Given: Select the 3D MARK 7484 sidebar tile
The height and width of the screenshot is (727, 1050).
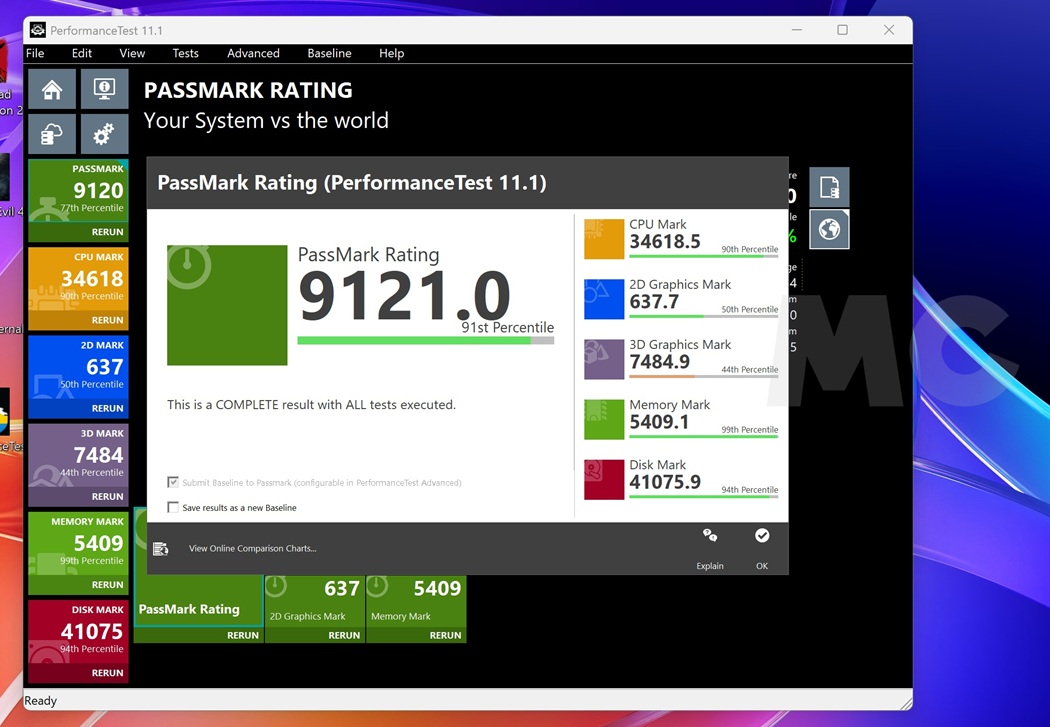Looking at the screenshot, I should [x=78, y=457].
